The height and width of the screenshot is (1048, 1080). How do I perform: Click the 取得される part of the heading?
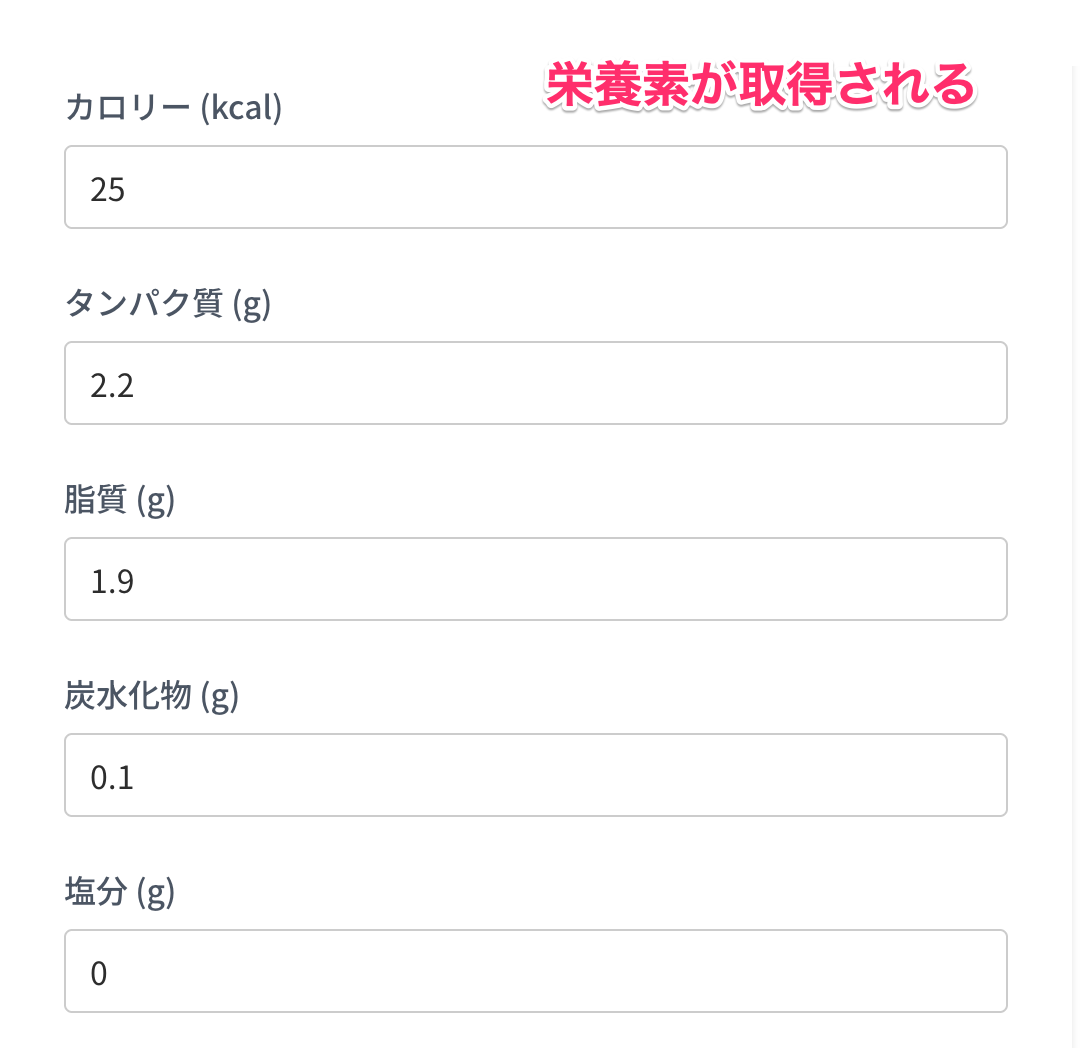(x=856, y=85)
